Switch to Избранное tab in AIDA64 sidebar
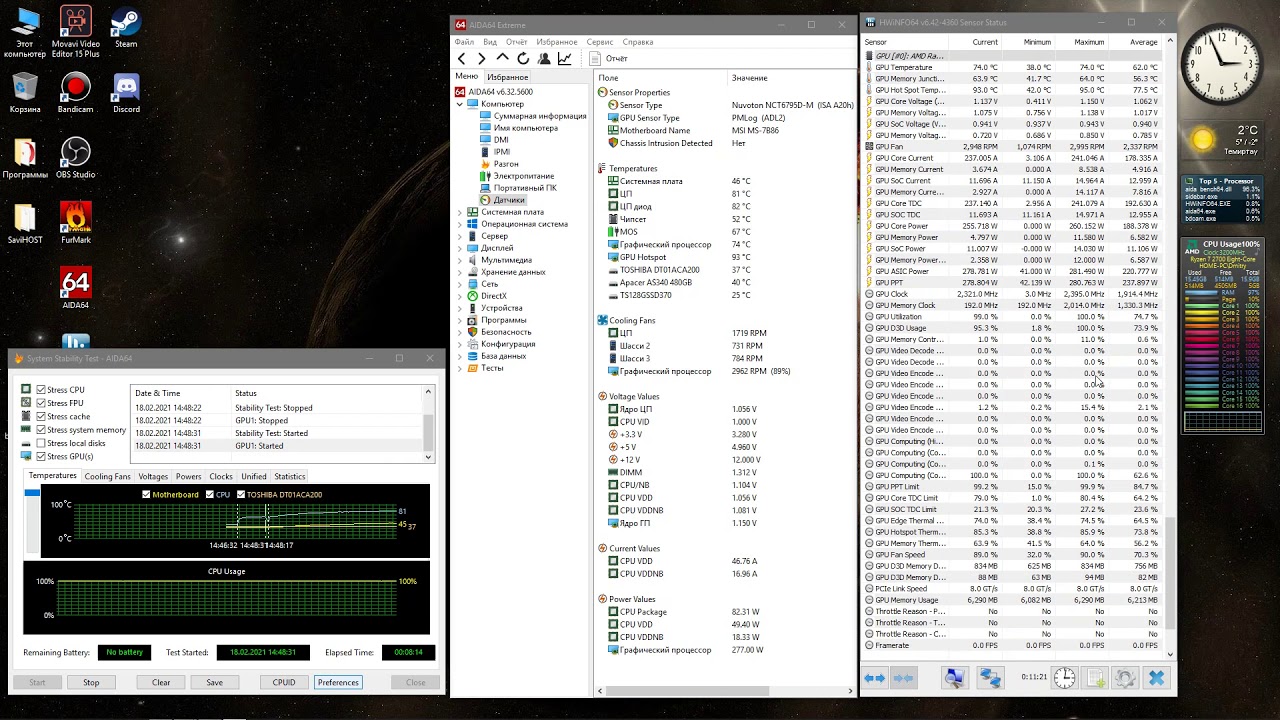This screenshot has height=720, width=1280. pos(508,77)
